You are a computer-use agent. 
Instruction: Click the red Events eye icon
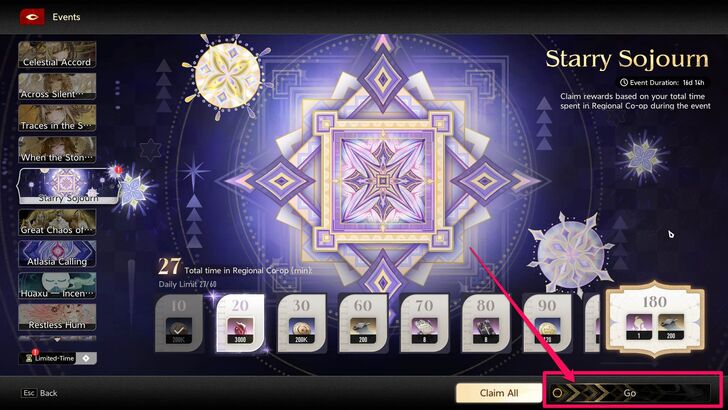(32, 17)
